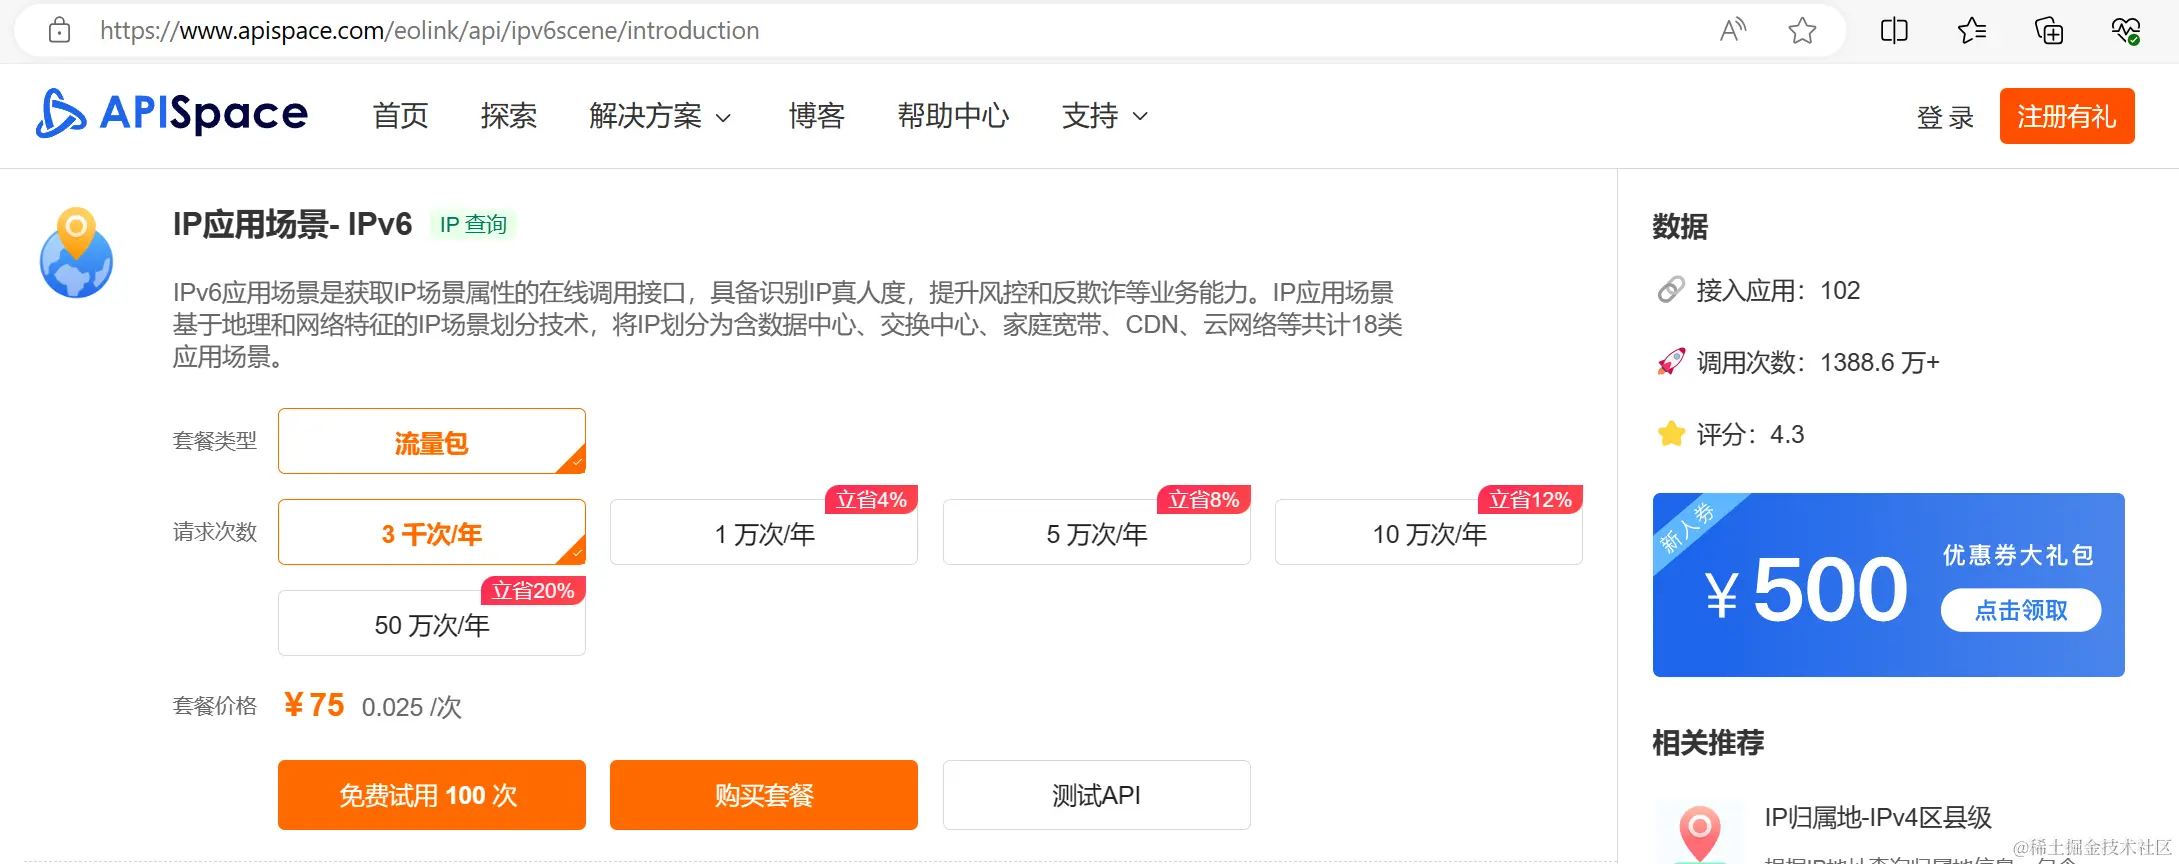Select the 流量包 package type
Image resolution: width=2179 pixels, height=864 pixels.
pyautogui.click(x=432, y=441)
